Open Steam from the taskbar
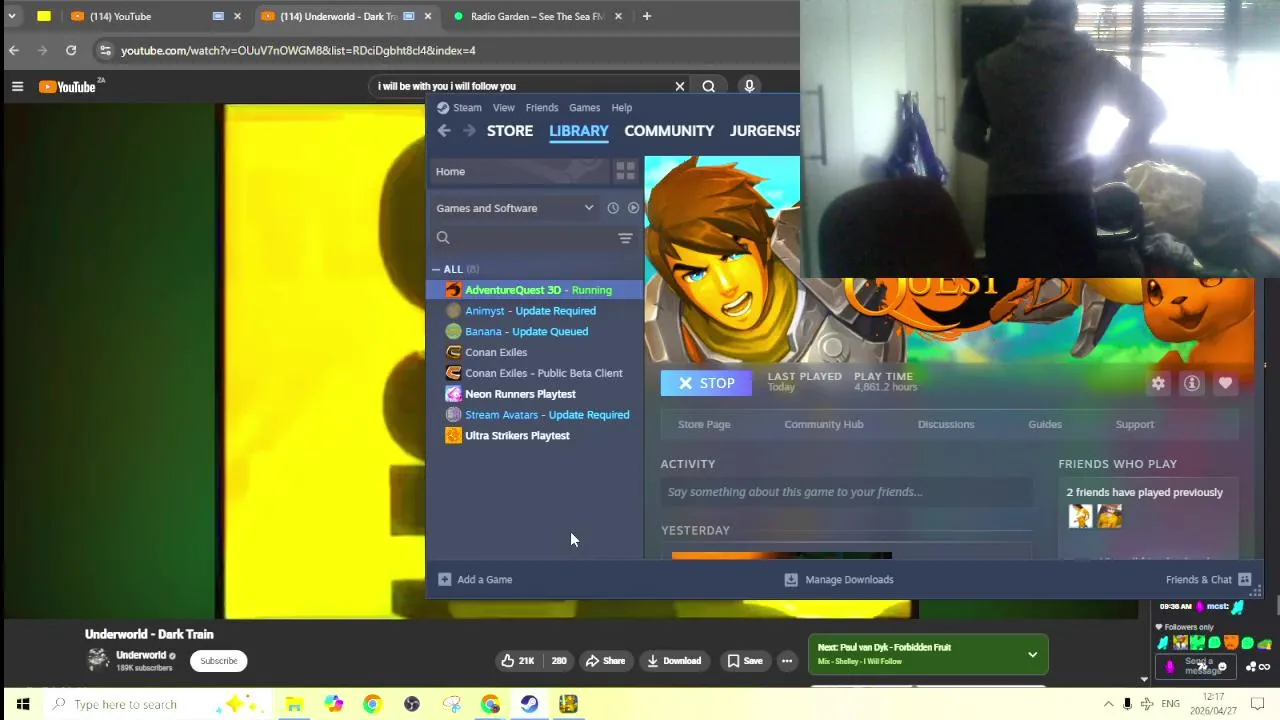1280x720 pixels. tap(529, 704)
